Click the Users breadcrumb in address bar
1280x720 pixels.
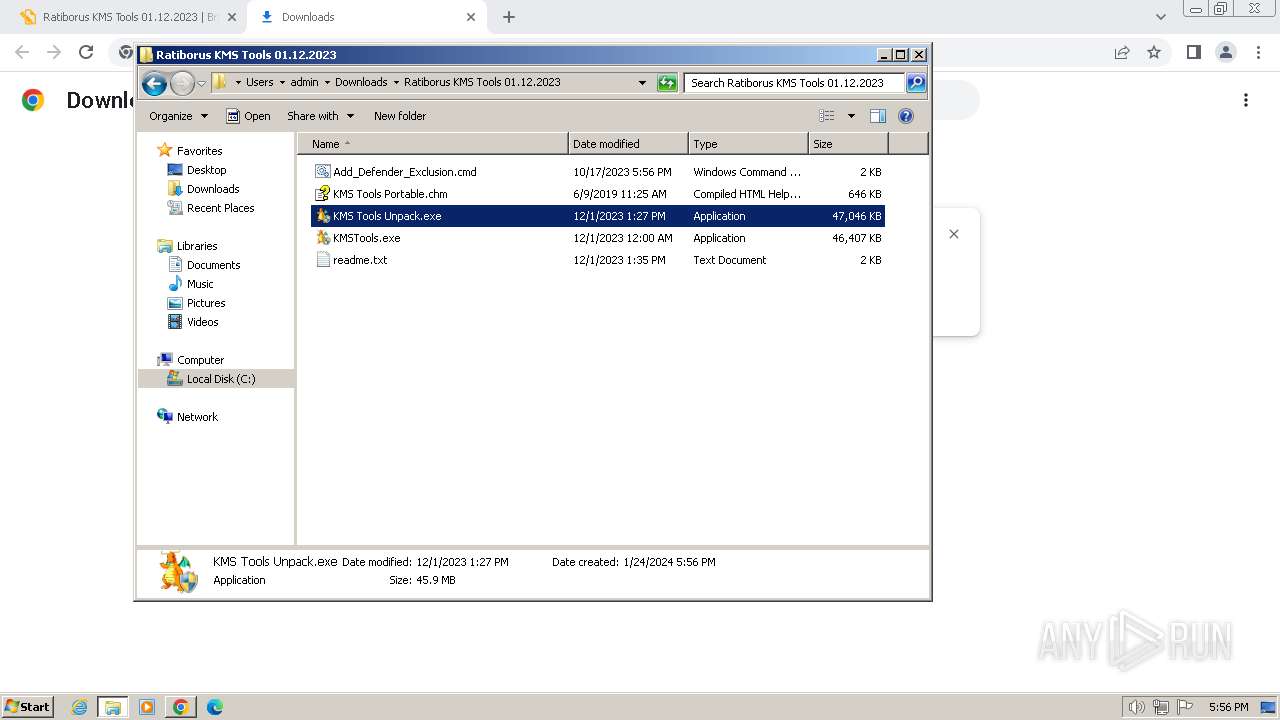259,83
